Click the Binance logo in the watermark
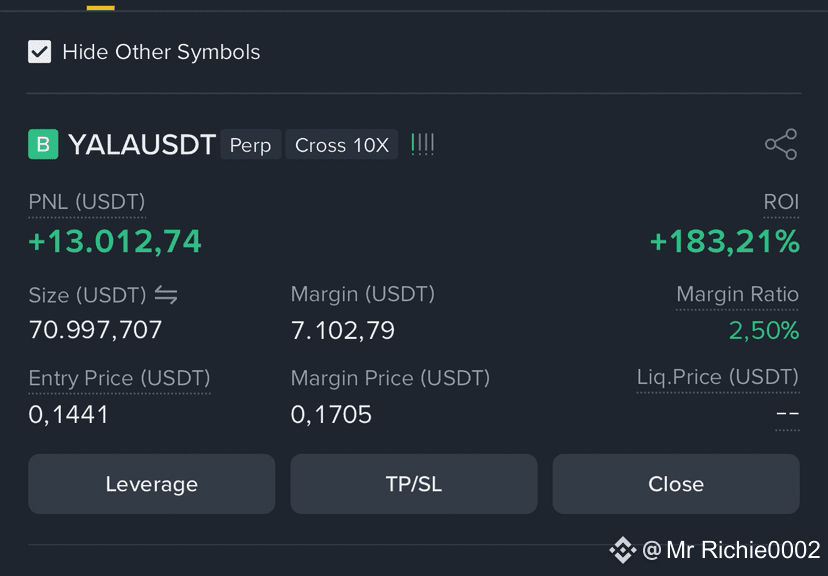Image resolution: width=828 pixels, height=576 pixels. pos(623,550)
